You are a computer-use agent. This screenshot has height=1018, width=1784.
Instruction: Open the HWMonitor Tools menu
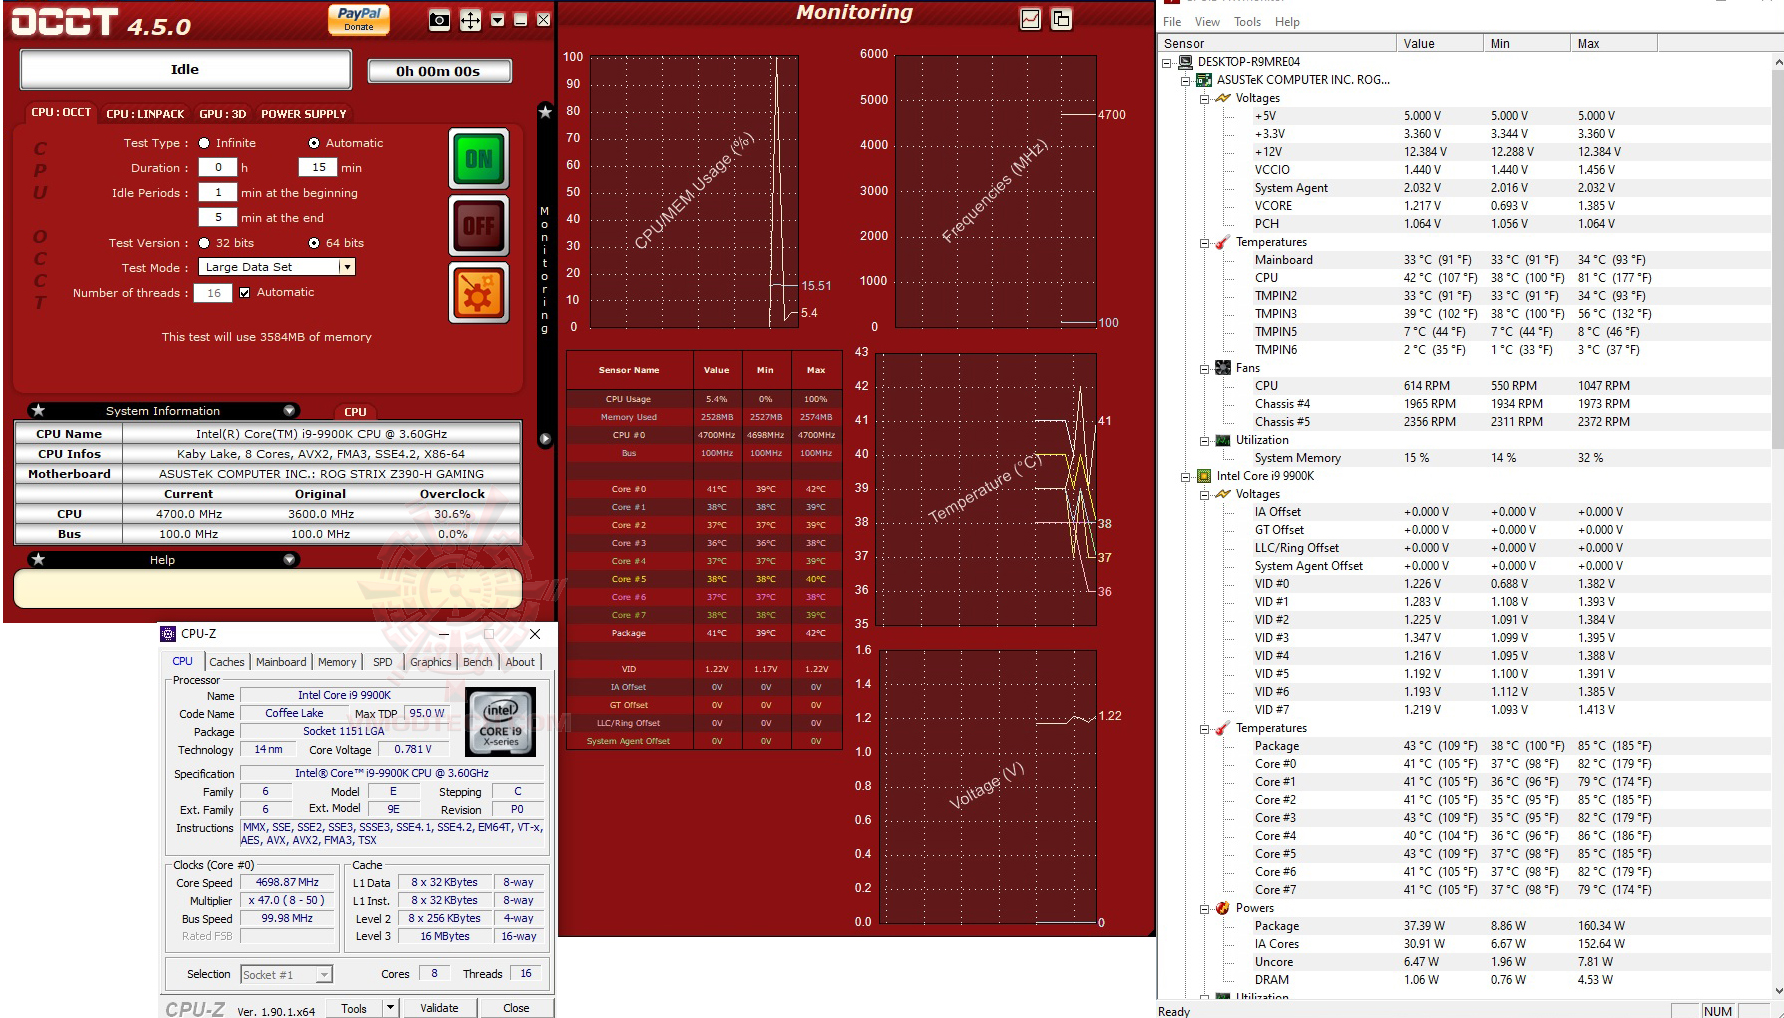[x=1247, y=22]
